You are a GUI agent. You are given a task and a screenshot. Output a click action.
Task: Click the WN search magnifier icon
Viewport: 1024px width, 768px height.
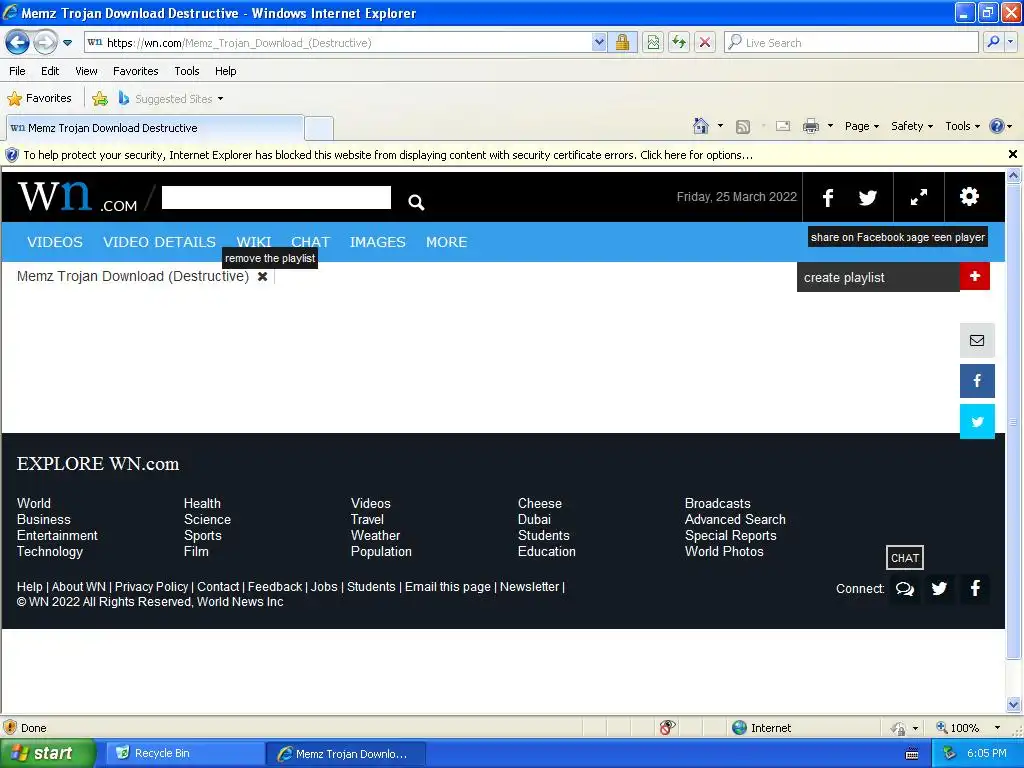(416, 202)
